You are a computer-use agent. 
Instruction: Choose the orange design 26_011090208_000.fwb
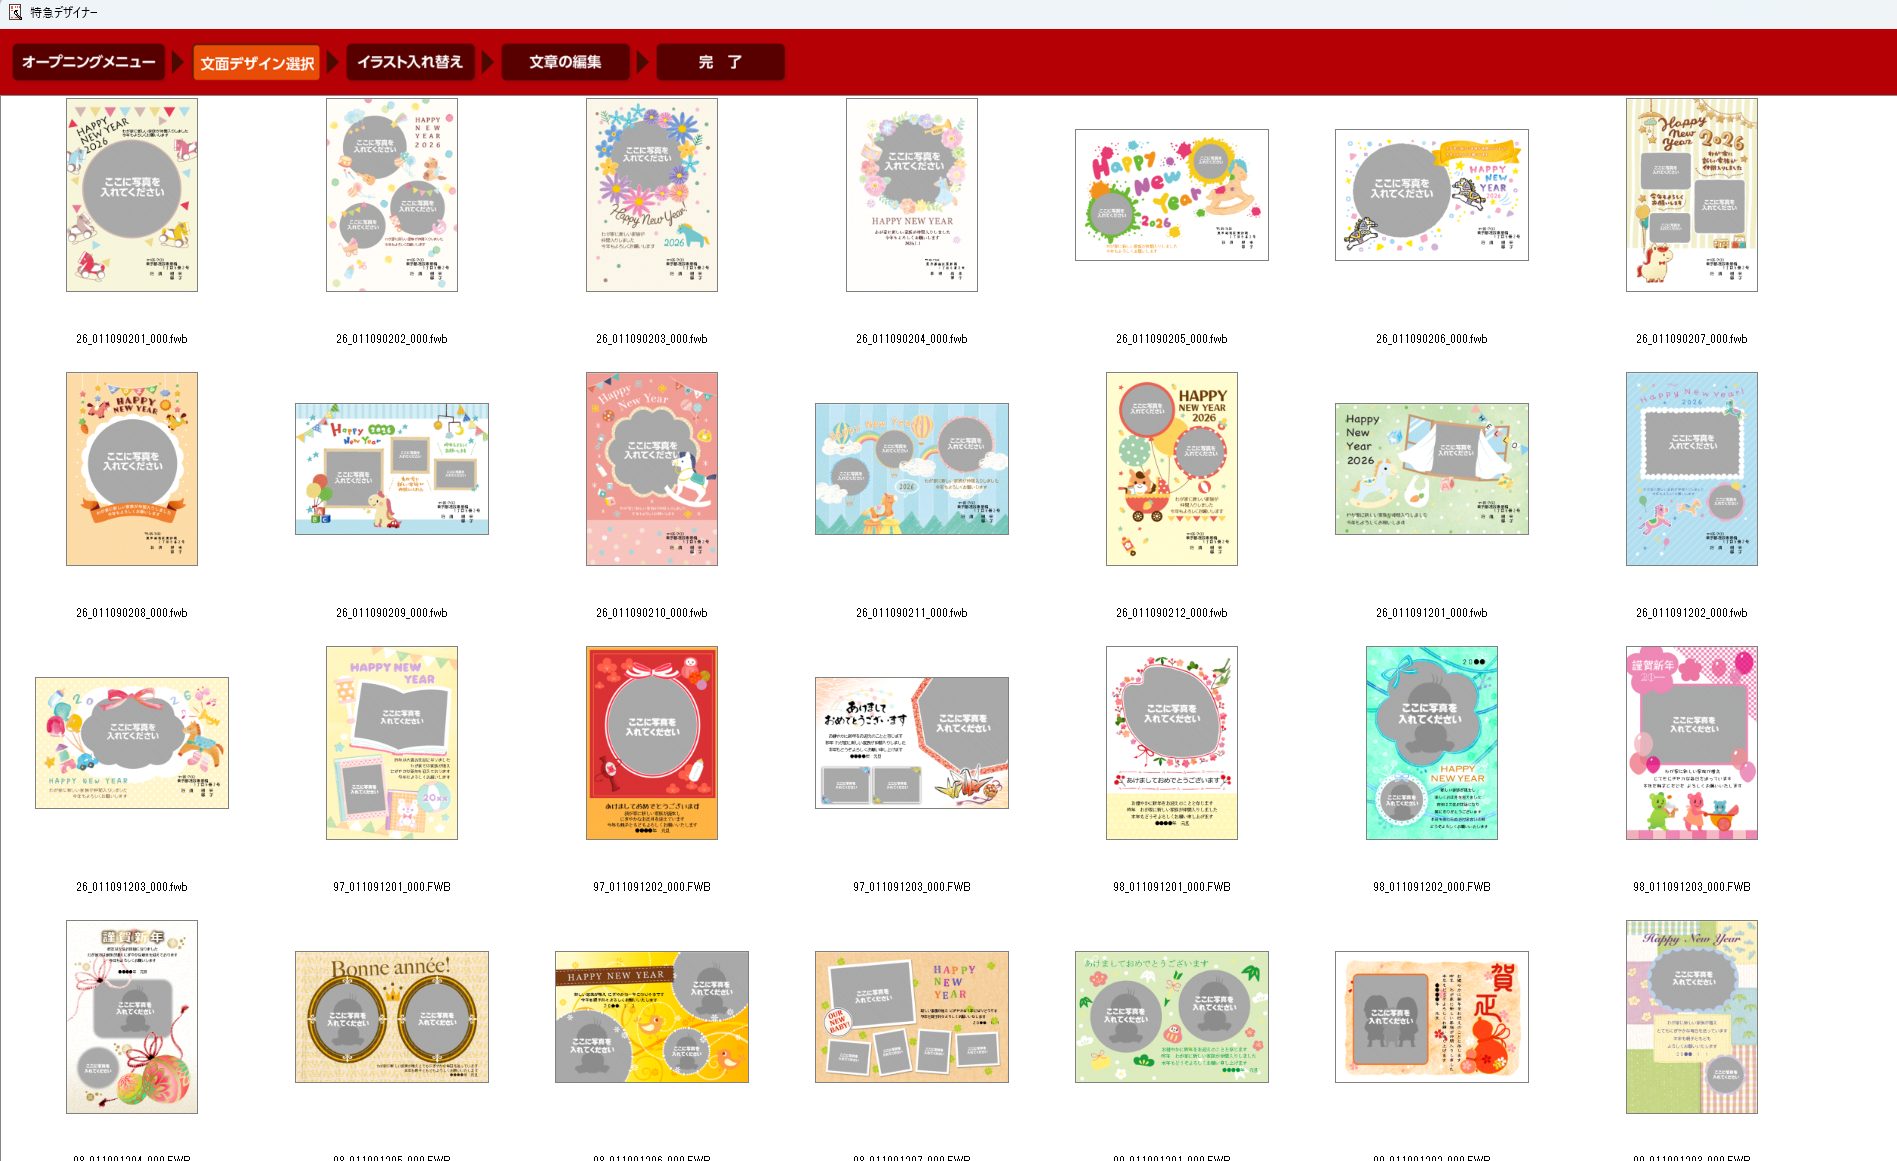coord(132,469)
